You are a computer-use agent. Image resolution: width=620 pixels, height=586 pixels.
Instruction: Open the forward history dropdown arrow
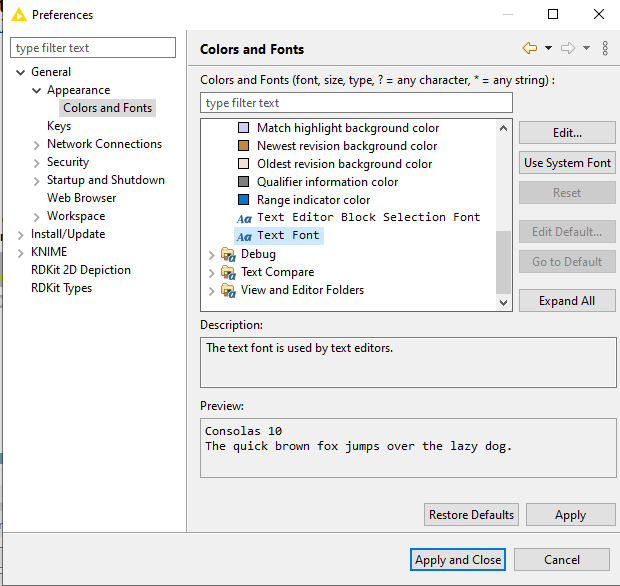(x=586, y=48)
